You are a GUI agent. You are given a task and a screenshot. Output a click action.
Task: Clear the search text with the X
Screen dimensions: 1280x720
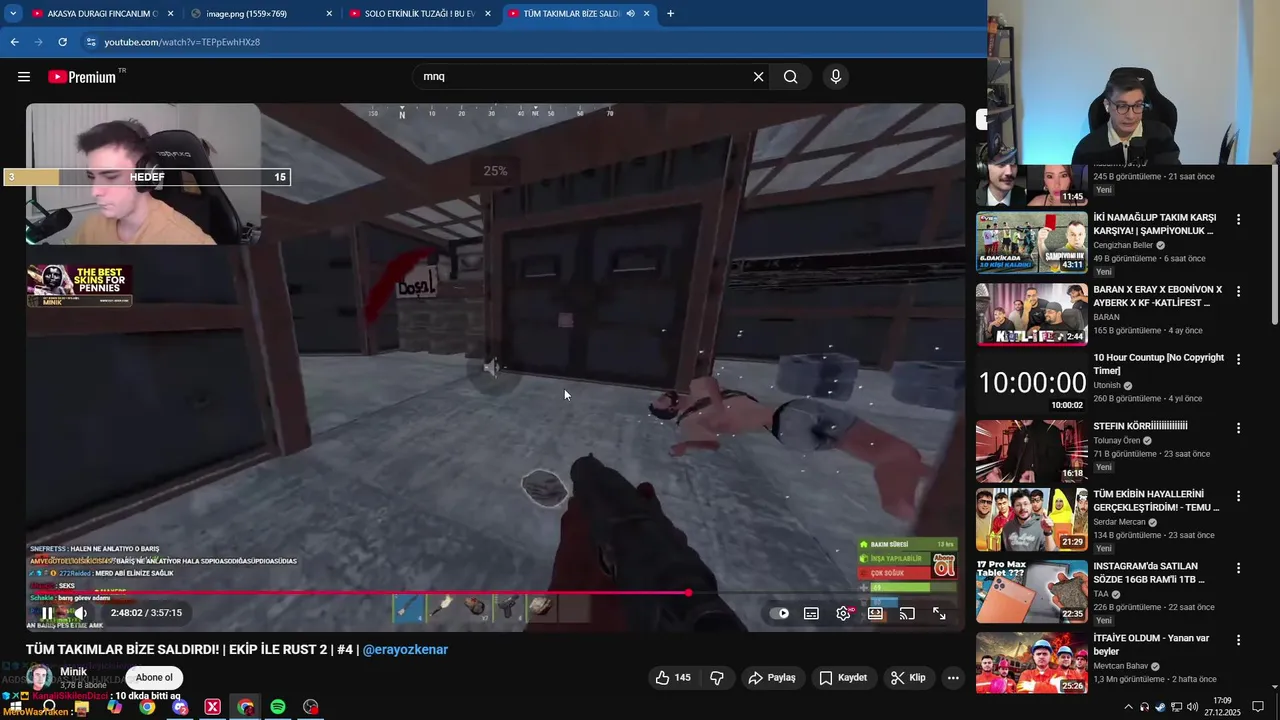(x=758, y=77)
